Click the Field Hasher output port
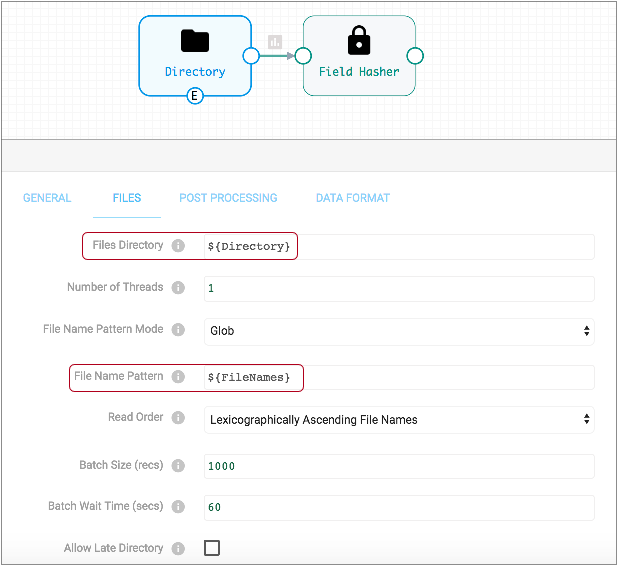The width and height of the screenshot is (617, 565). tap(415, 56)
